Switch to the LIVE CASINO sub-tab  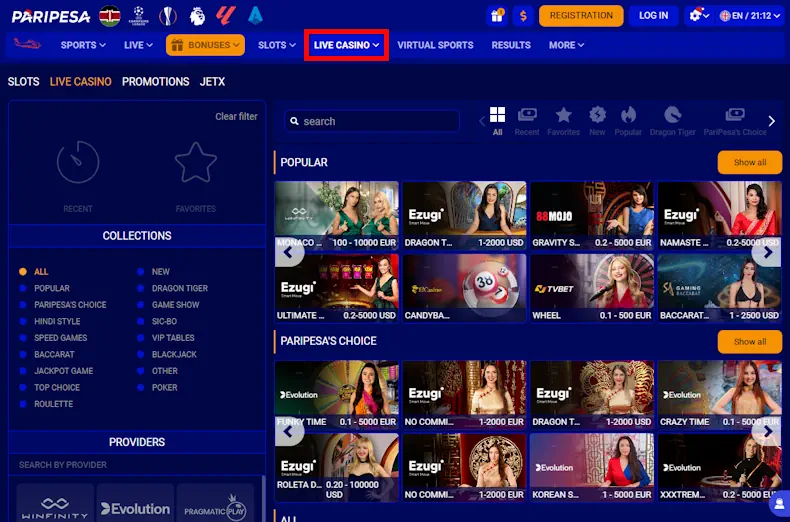(81, 82)
